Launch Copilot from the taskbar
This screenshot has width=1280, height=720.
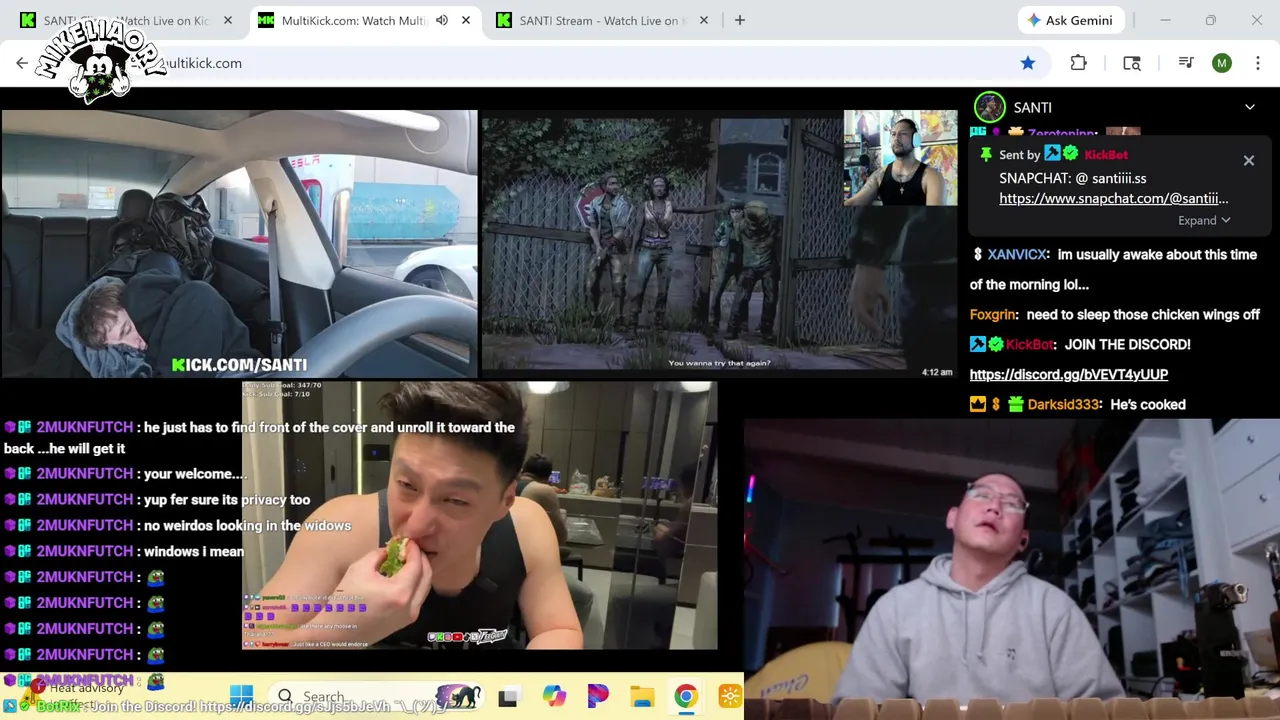(554, 696)
